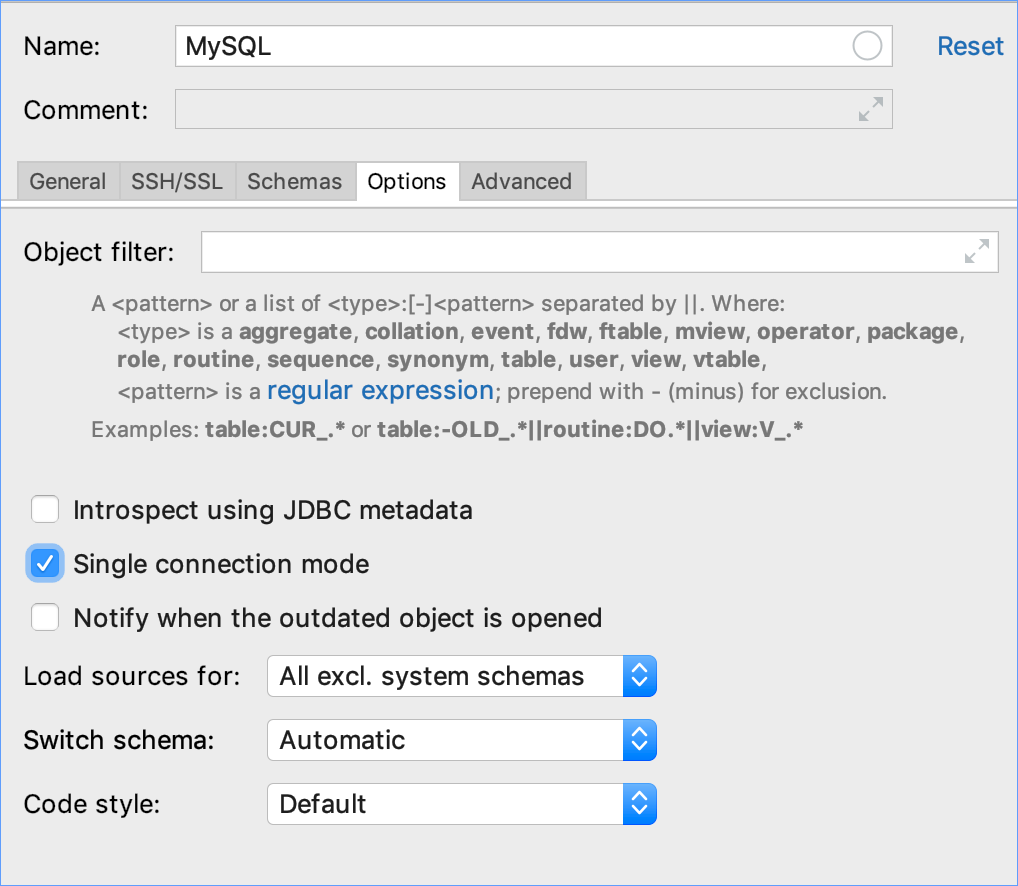The width and height of the screenshot is (1018, 886).
Task: Uncheck Single connection mode
Action: coord(45,563)
